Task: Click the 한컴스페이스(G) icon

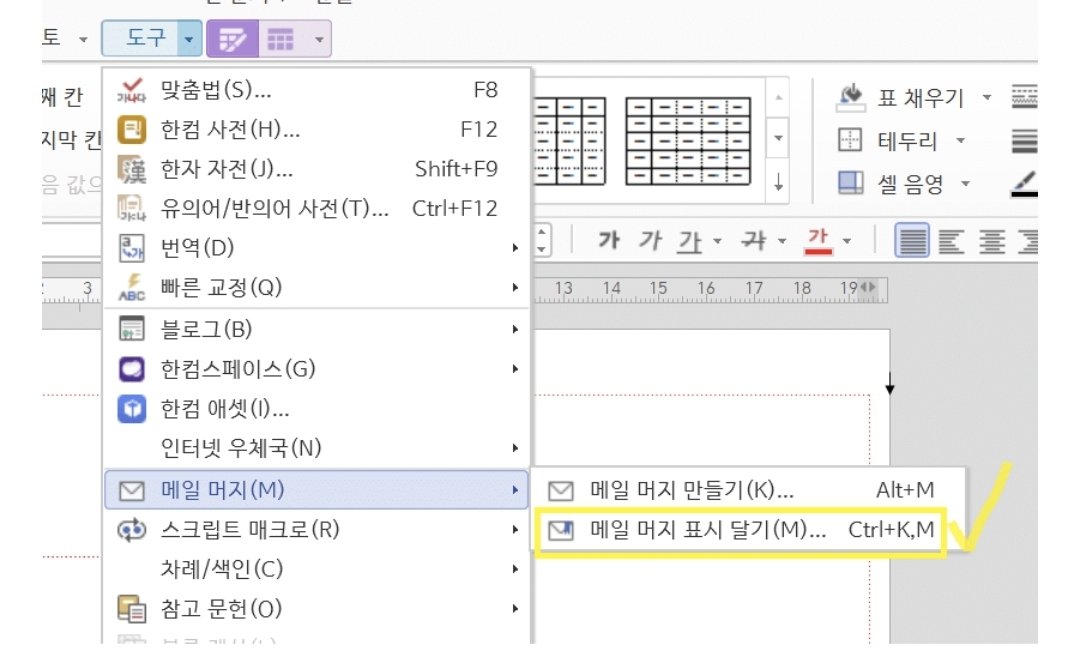Action: [132, 368]
